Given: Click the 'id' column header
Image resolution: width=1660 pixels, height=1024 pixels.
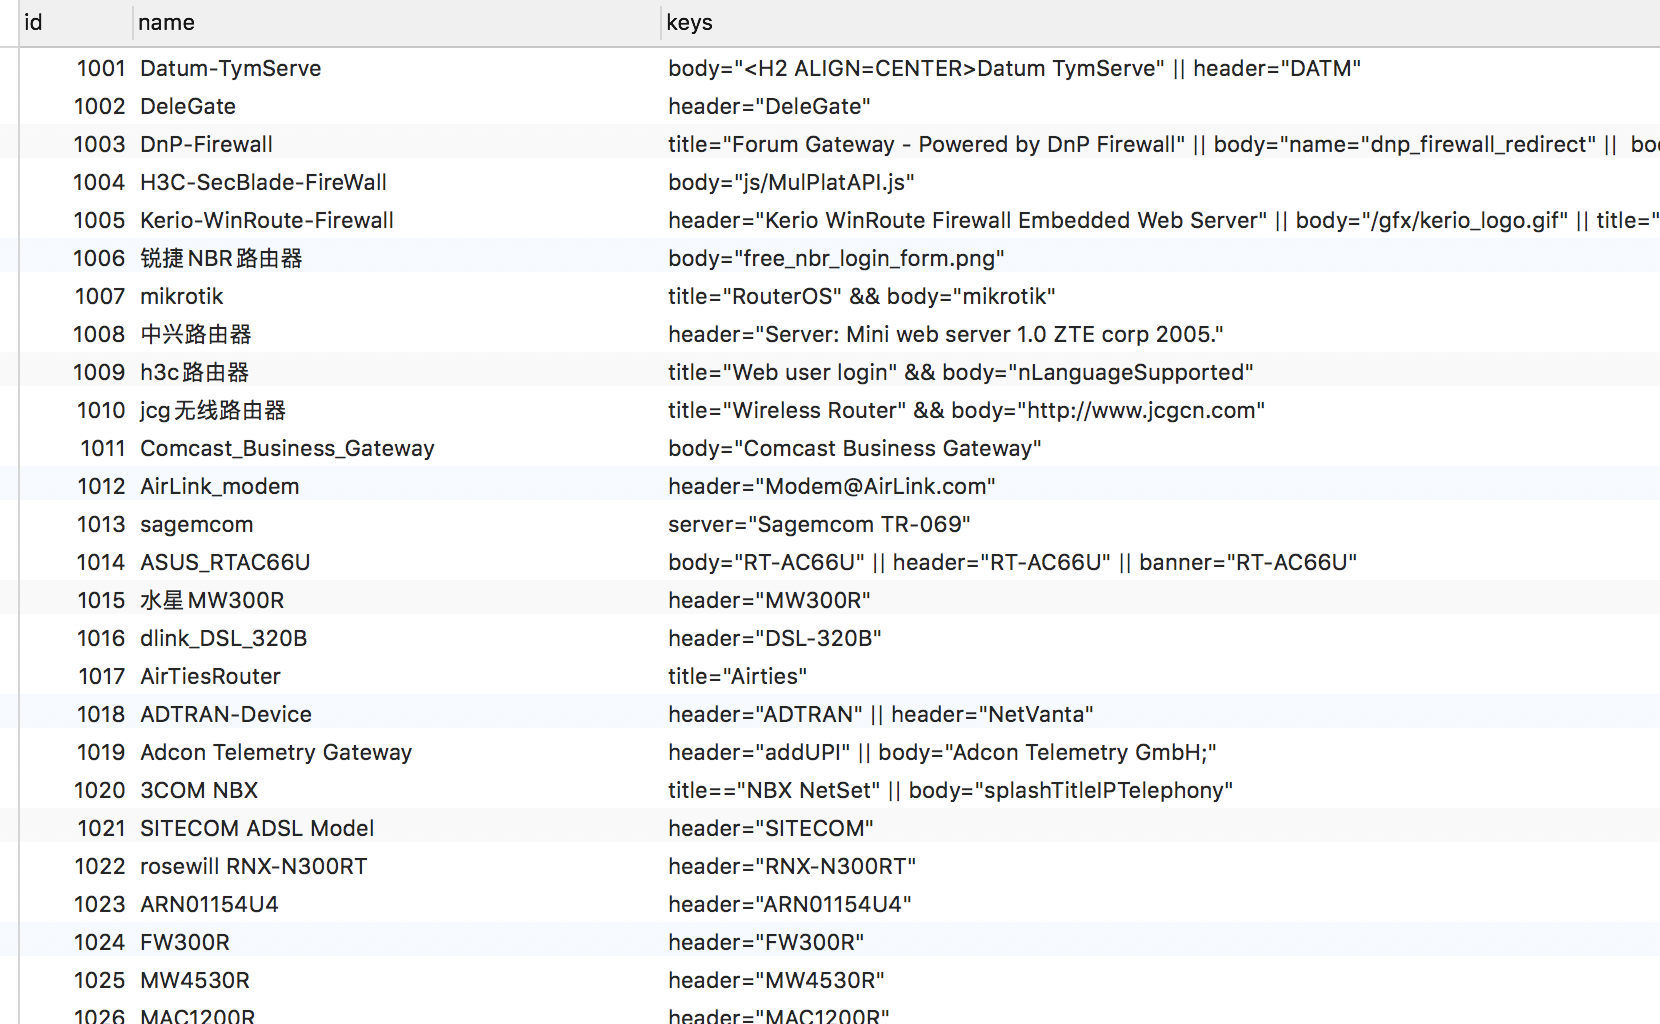Looking at the screenshot, I should 76,22.
